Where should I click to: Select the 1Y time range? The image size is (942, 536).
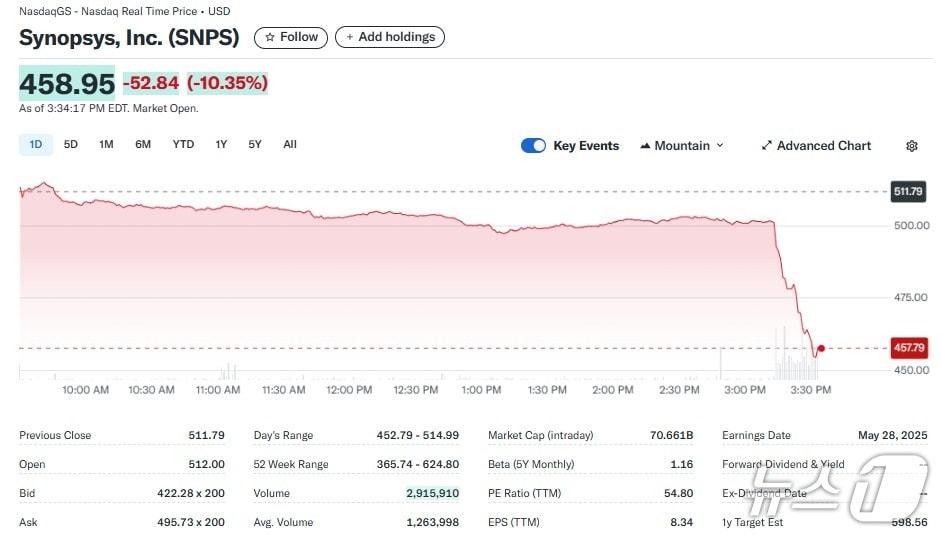221,145
